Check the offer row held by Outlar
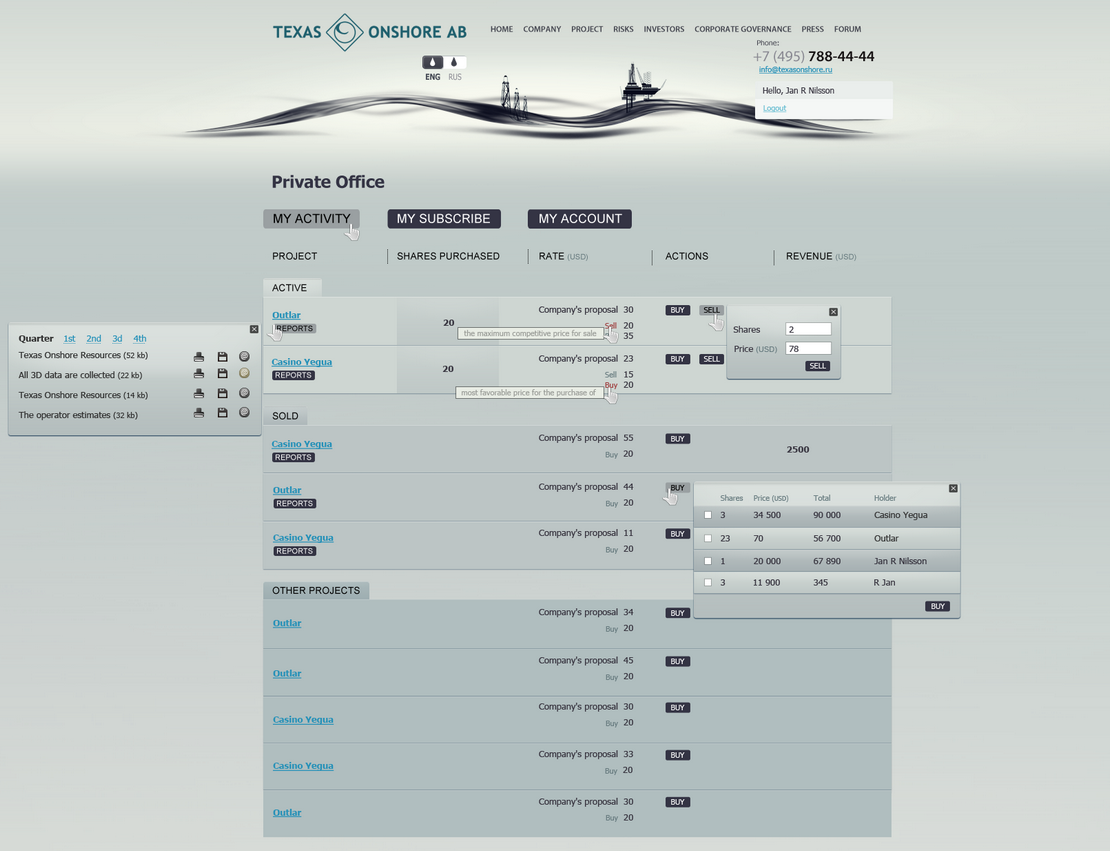The height and width of the screenshot is (851, 1110). click(708, 538)
